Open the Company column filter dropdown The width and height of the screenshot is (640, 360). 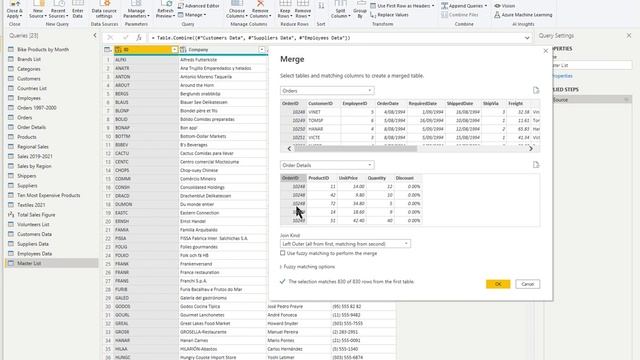(x=262, y=50)
